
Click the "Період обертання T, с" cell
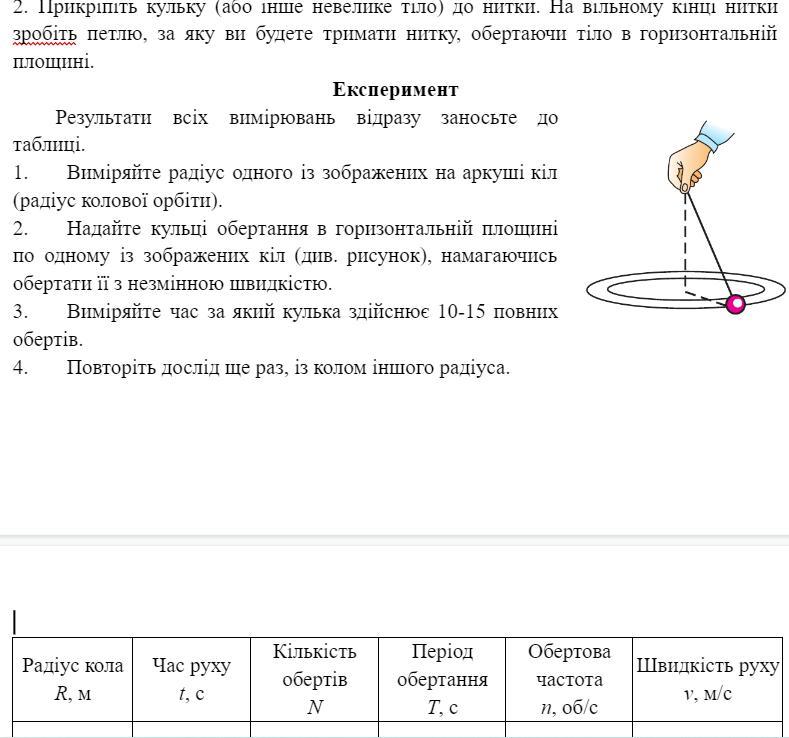click(442, 679)
